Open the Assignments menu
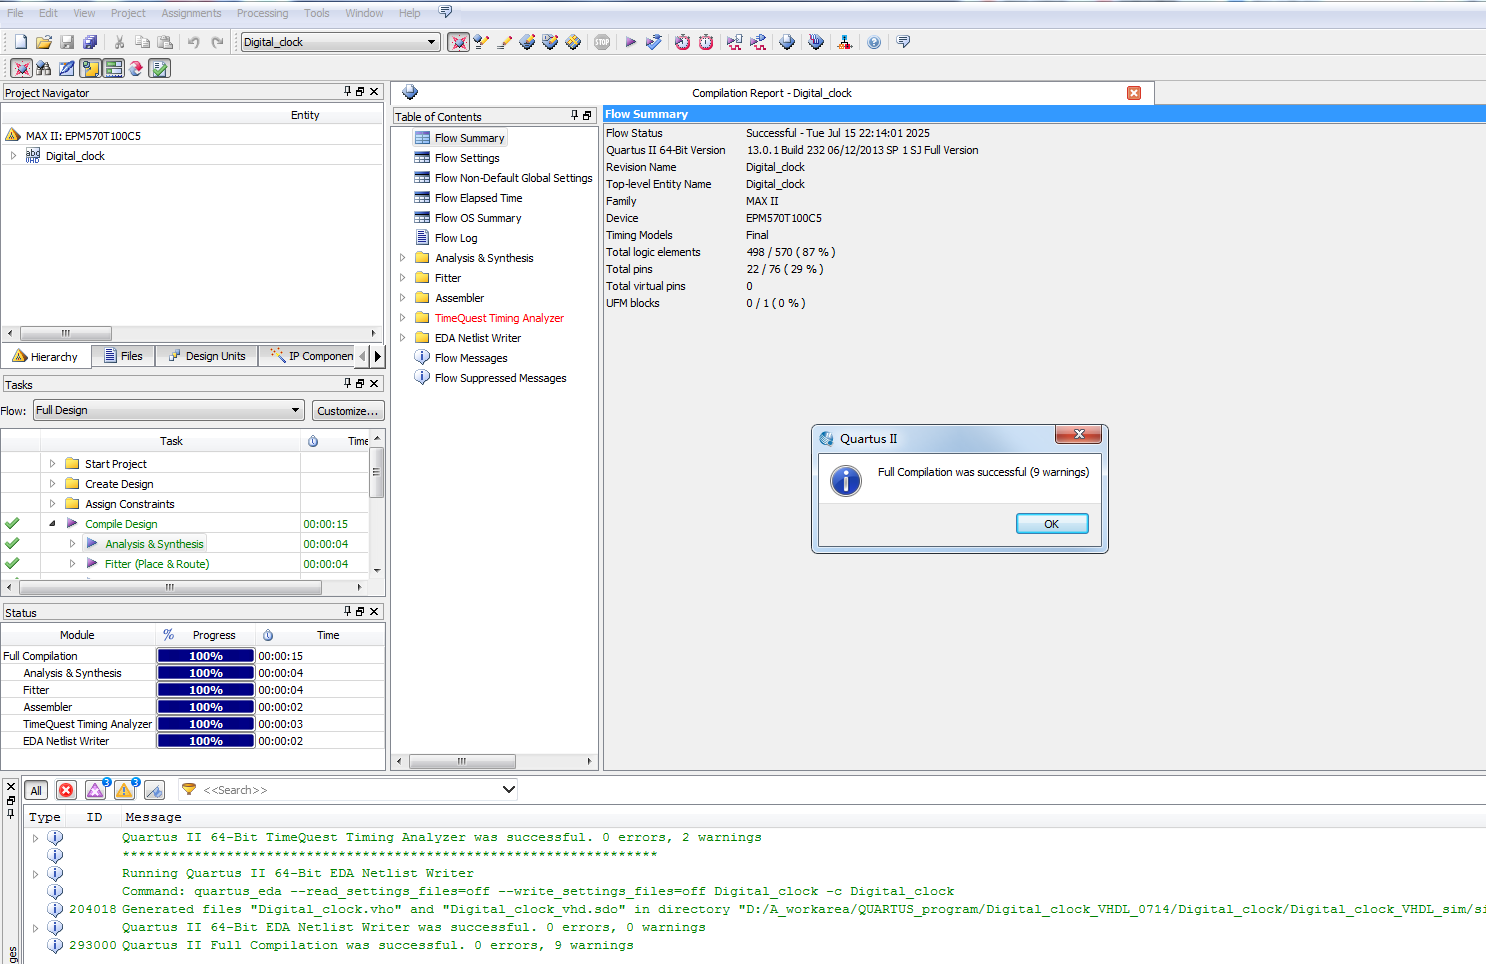The image size is (1486, 964). [191, 13]
